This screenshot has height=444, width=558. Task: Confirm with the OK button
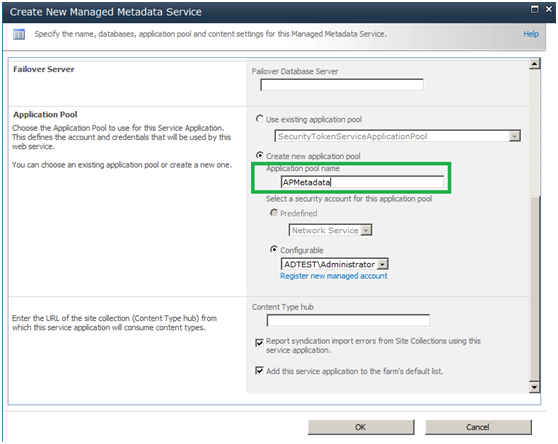pos(361,427)
